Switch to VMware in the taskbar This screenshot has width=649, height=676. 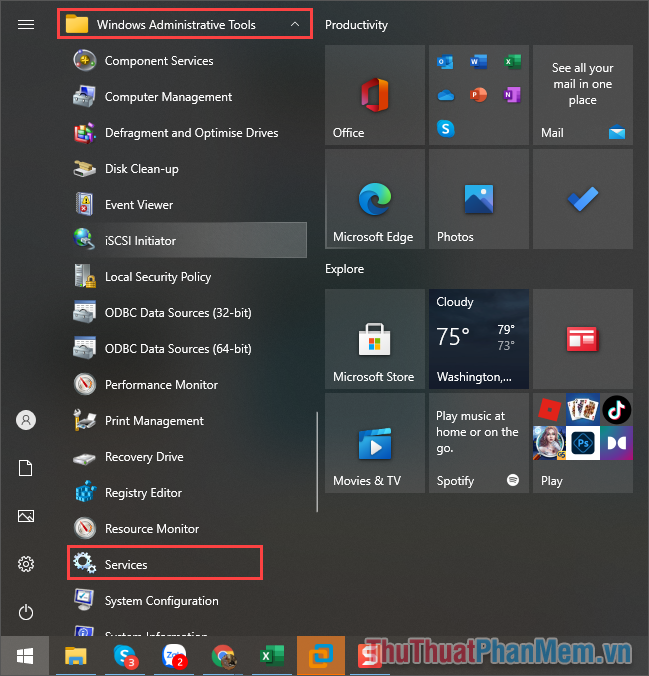321,656
